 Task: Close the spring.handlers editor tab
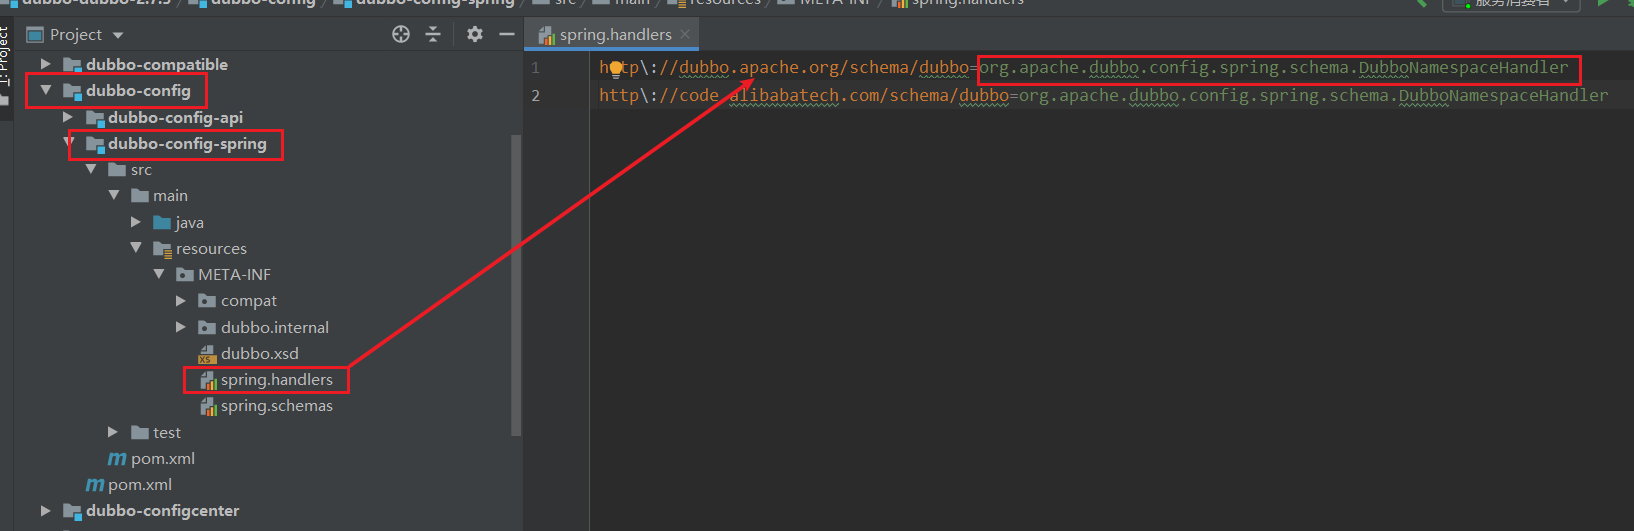pos(685,34)
